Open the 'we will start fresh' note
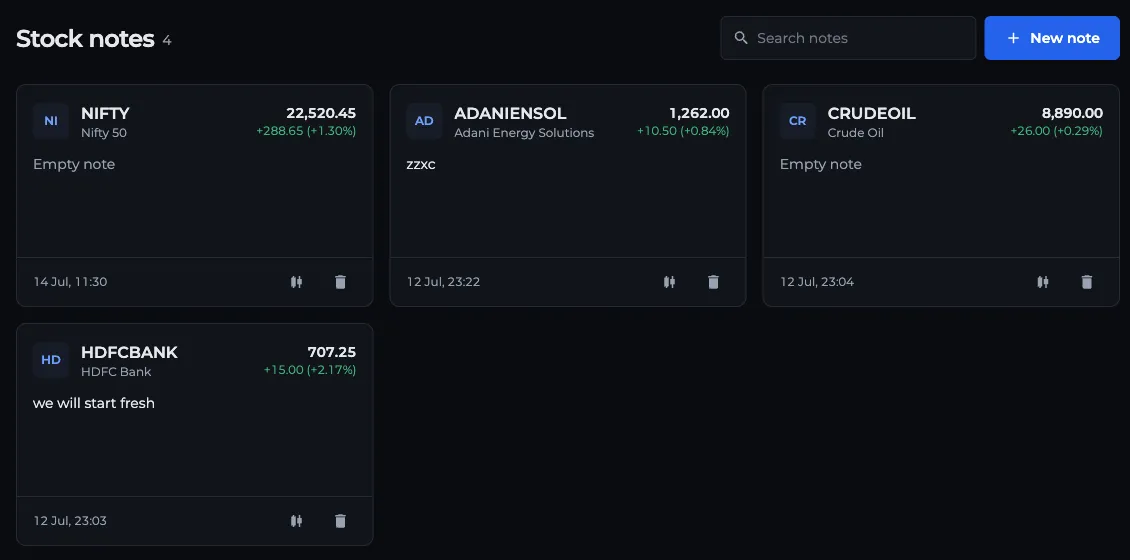 click(x=94, y=404)
